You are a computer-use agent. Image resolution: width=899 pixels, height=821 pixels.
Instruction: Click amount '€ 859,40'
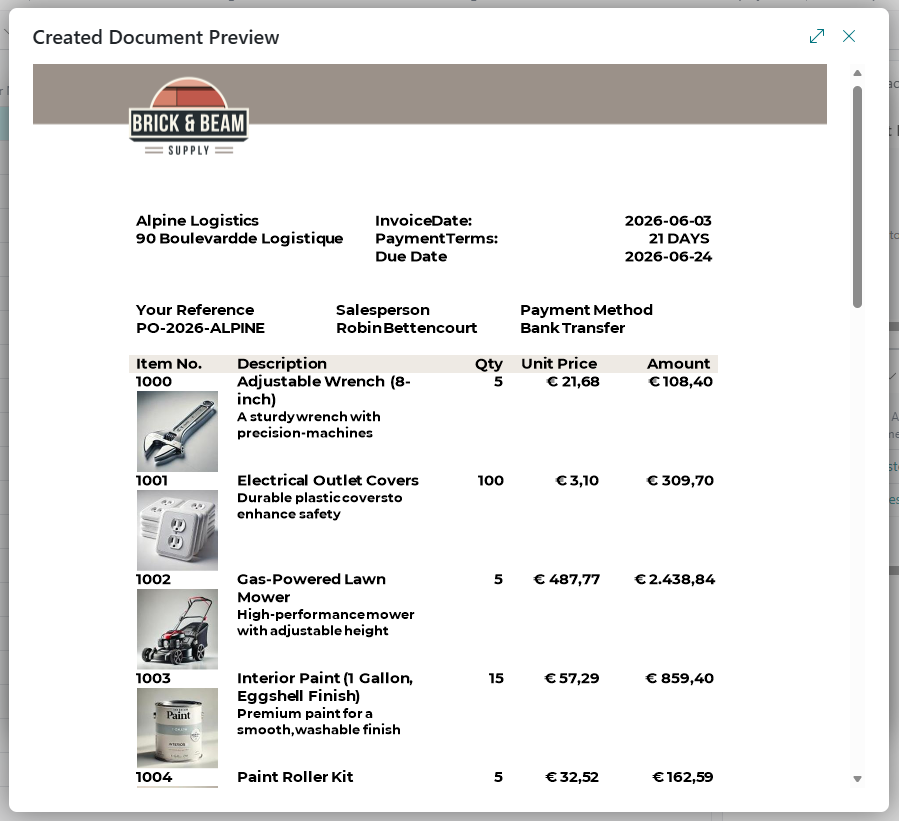coord(679,678)
